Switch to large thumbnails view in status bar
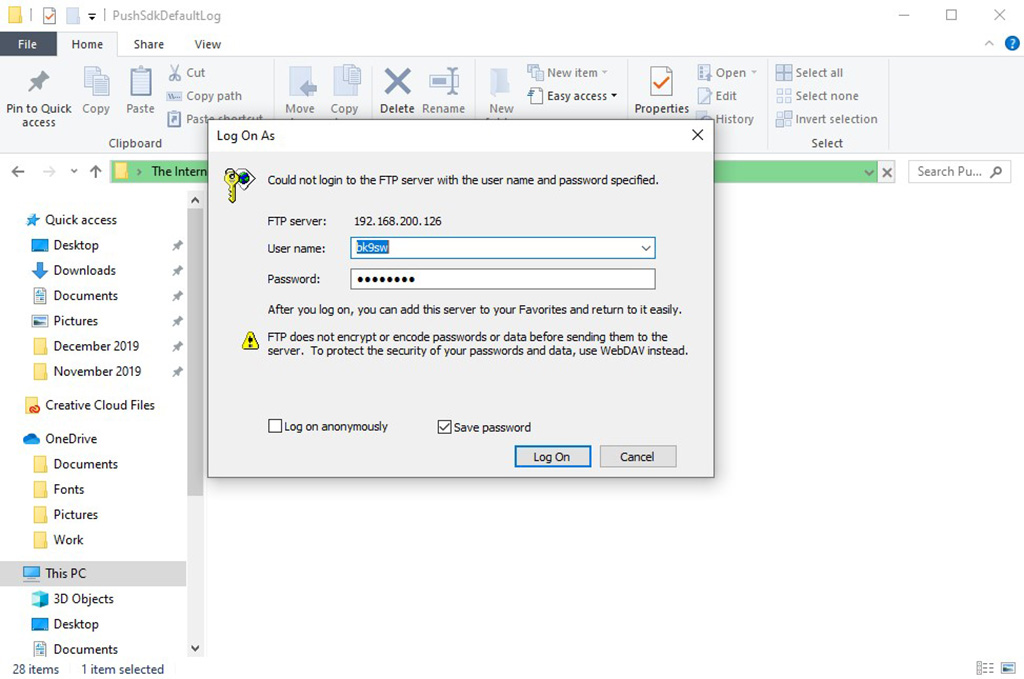 [1008, 667]
